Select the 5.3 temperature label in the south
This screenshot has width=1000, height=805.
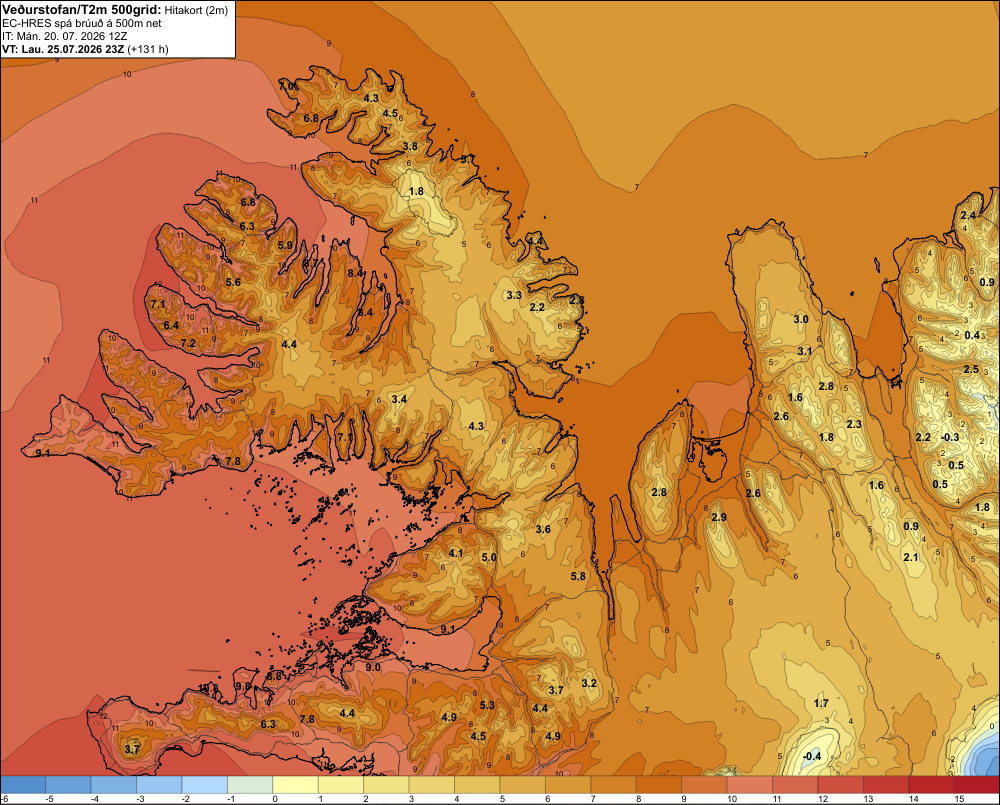point(487,705)
